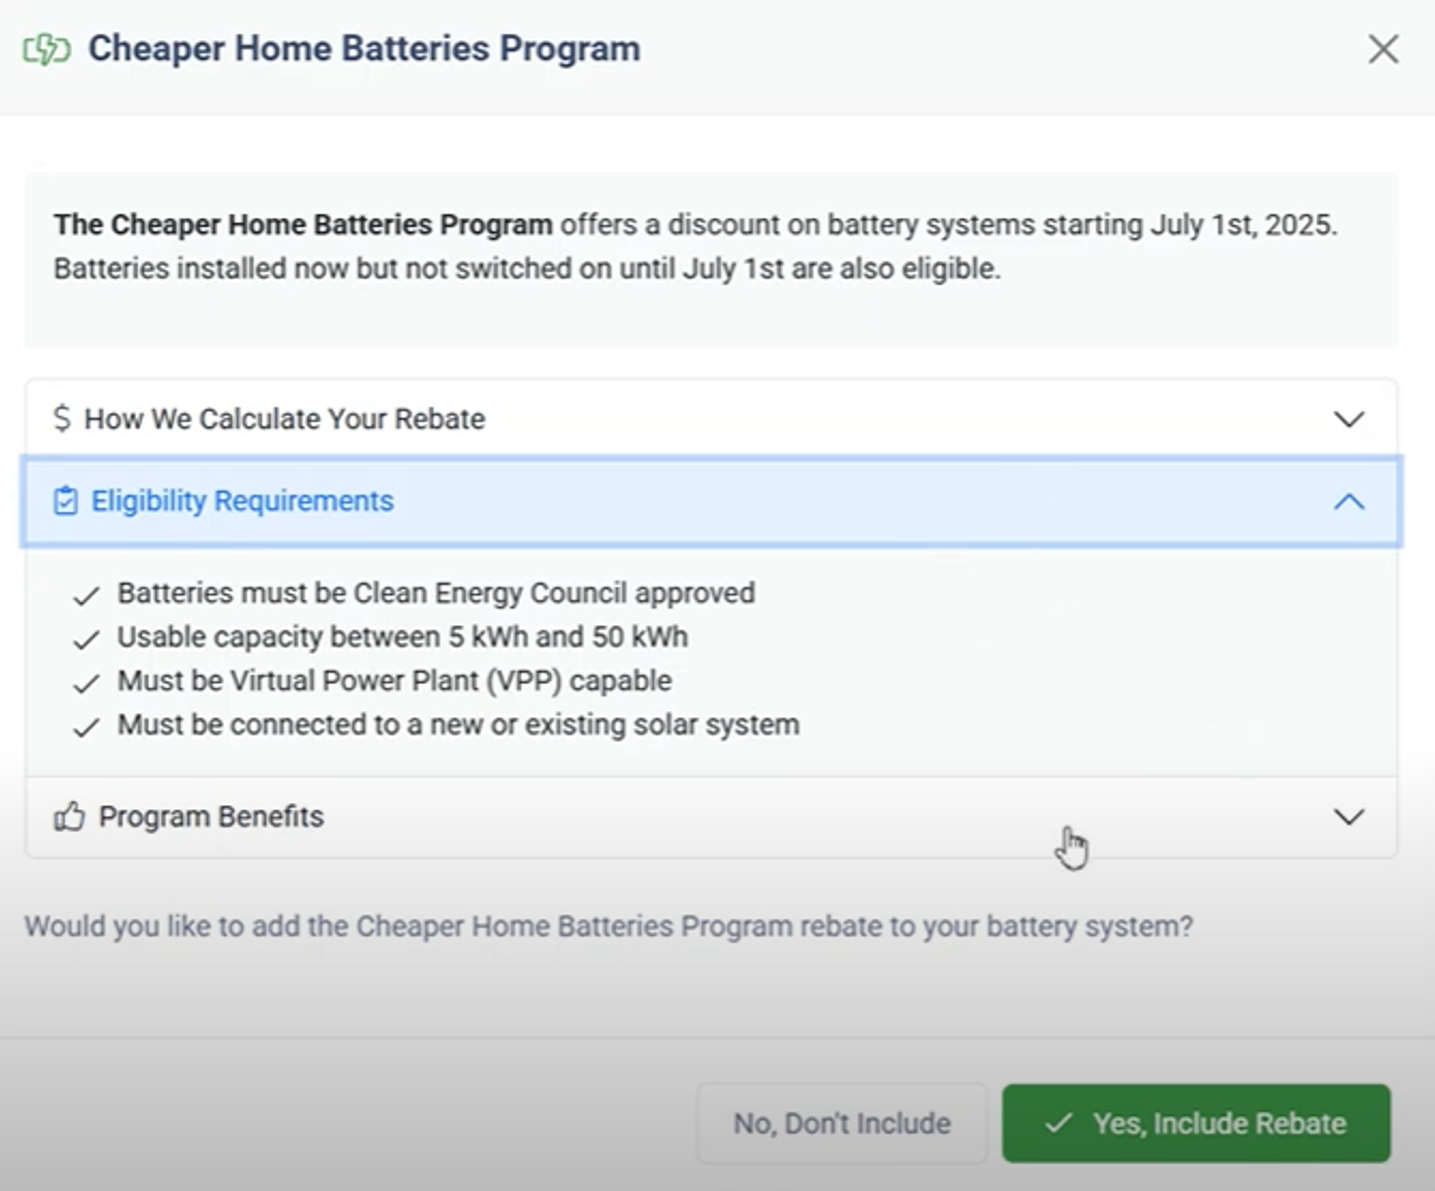Click the Program Benefits chevron arrow
The width and height of the screenshot is (1435, 1191).
pyautogui.click(x=1348, y=816)
